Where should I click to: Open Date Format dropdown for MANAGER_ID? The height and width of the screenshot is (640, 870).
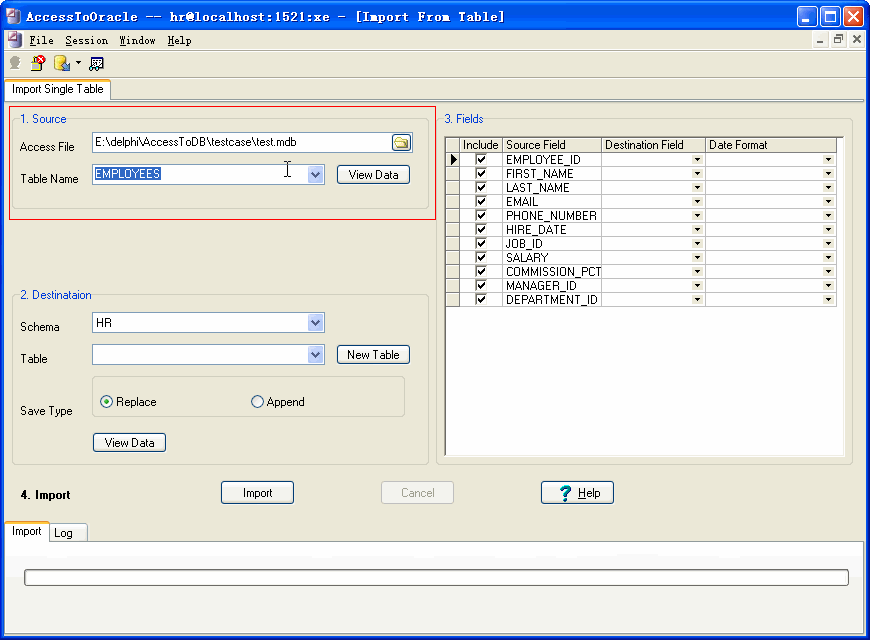[x=828, y=285]
